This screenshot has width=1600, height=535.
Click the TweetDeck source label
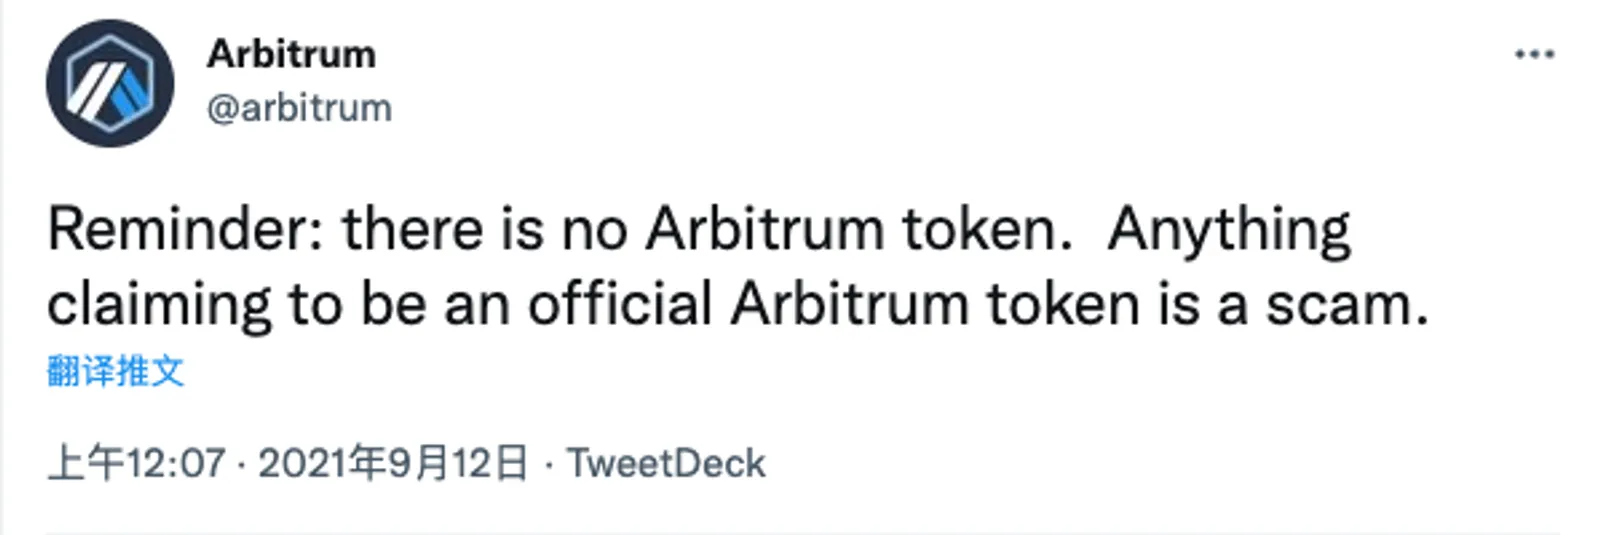(x=666, y=463)
